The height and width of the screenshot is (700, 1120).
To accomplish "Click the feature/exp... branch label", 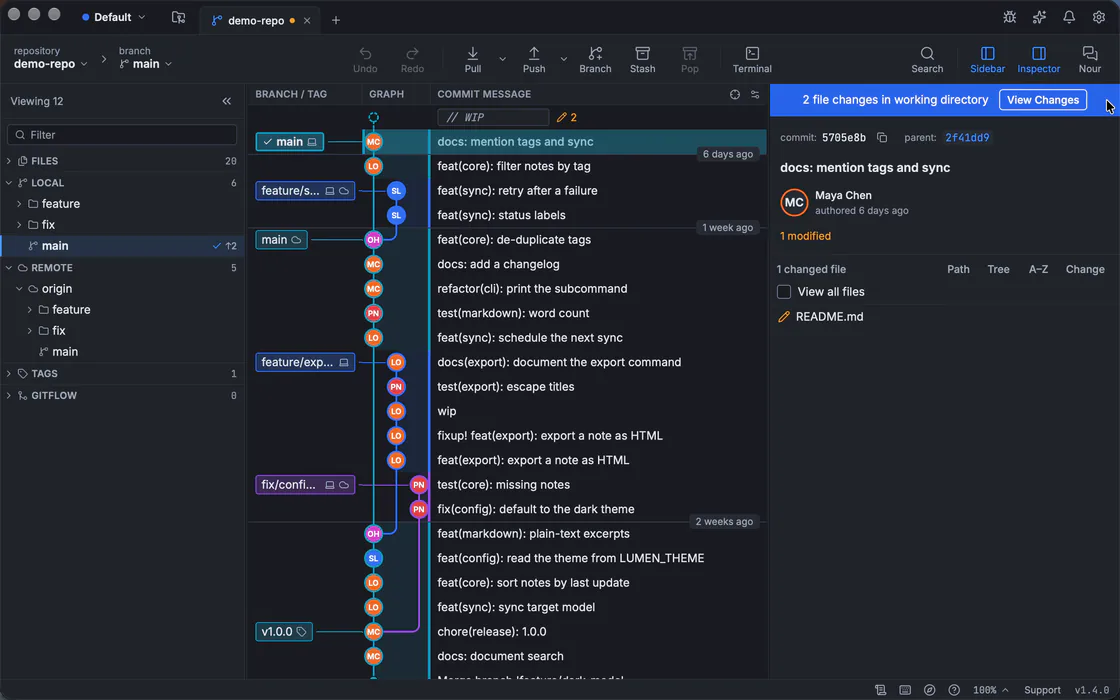I will (x=305, y=362).
